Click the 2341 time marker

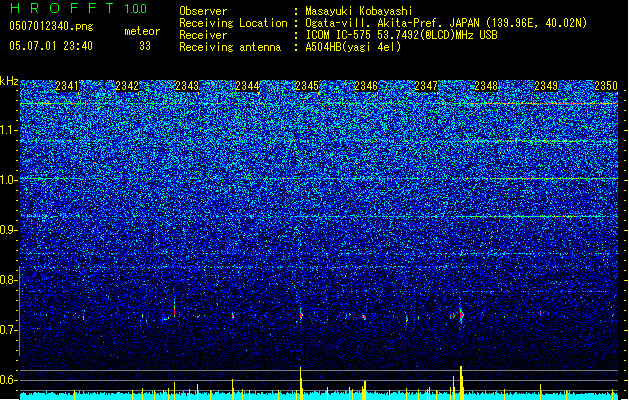click(x=67, y=86)
